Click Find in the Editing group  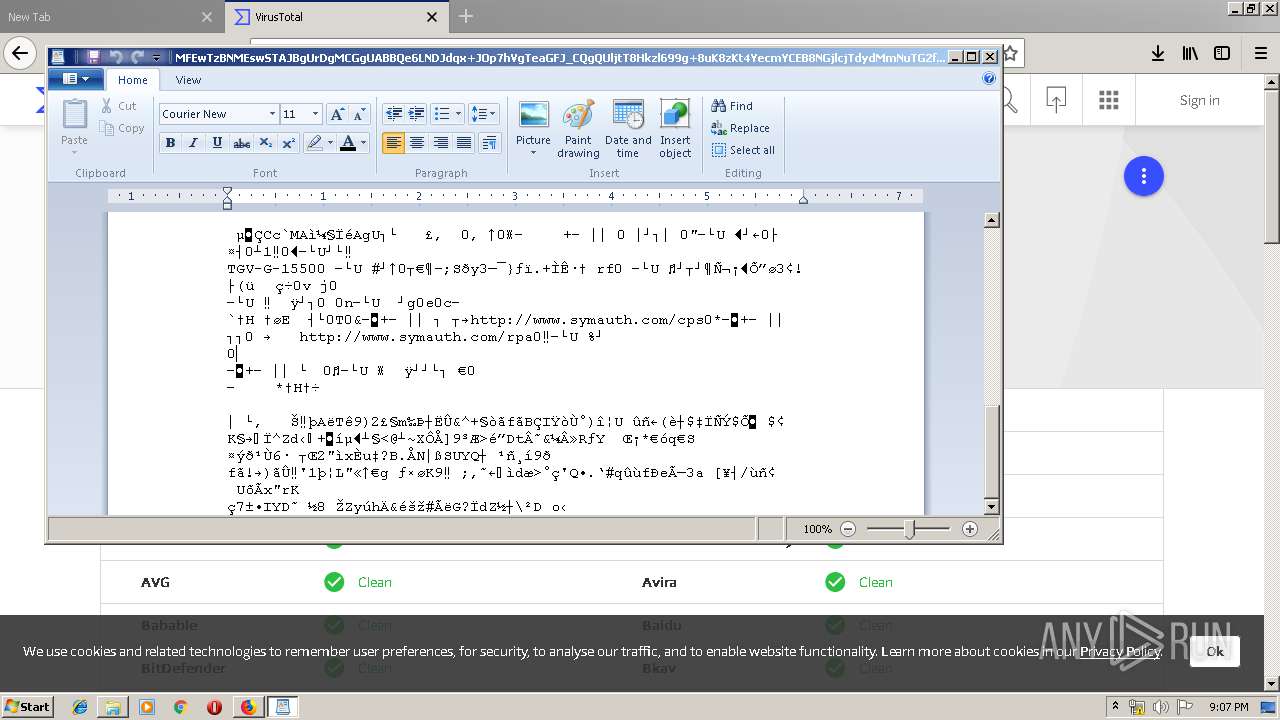pyautogui.click(x=732, y=105)
